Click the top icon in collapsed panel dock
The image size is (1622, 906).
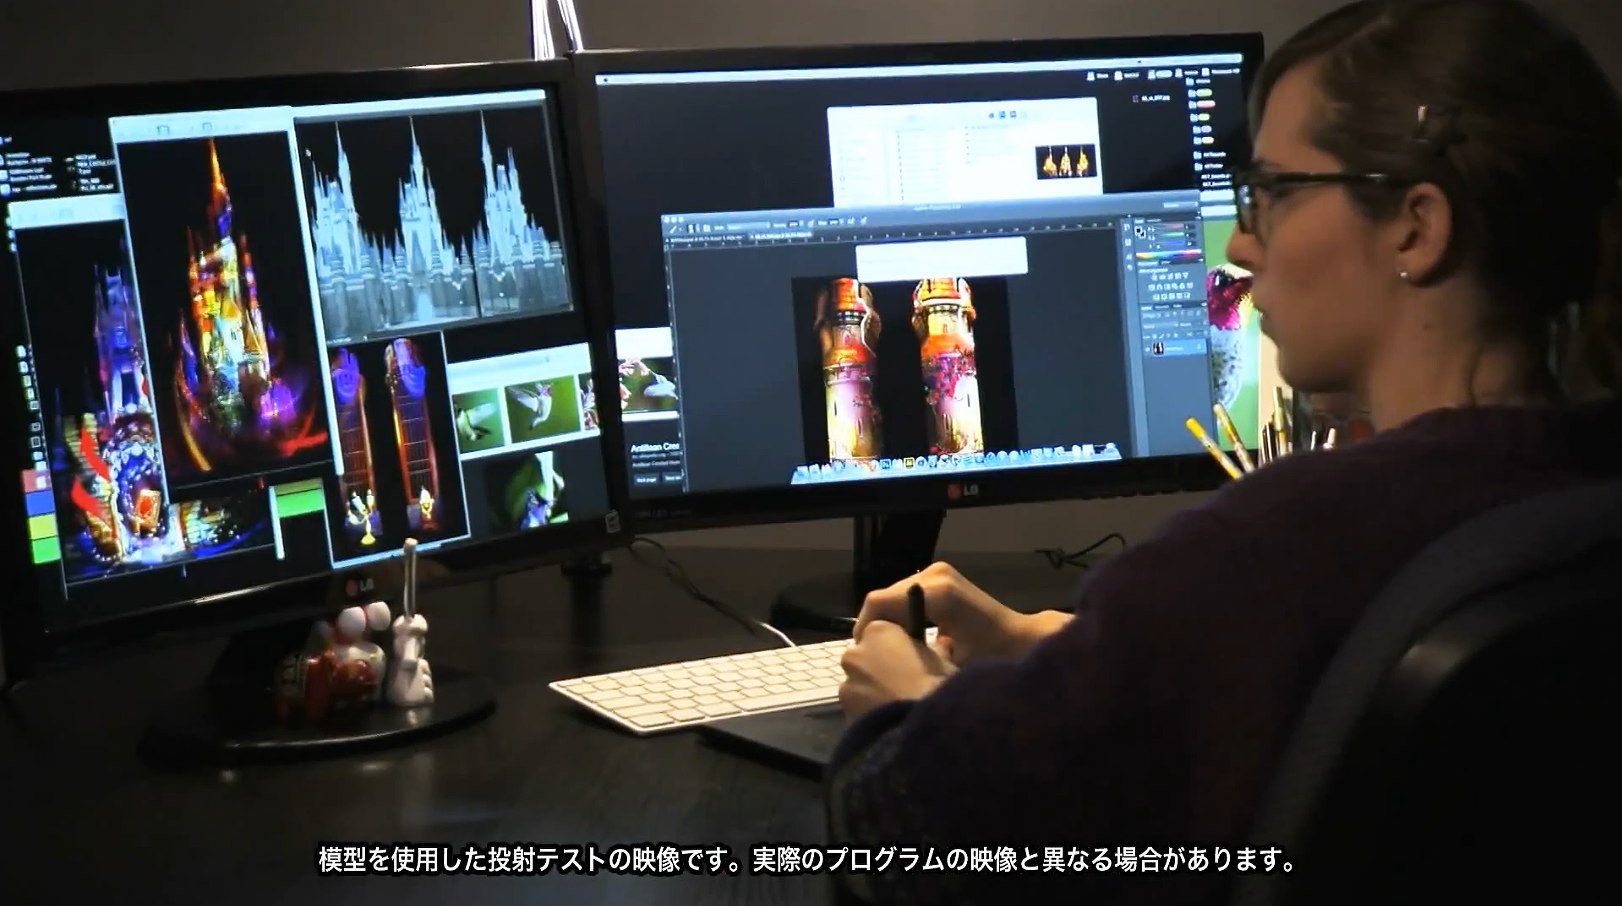(1128, 226)
